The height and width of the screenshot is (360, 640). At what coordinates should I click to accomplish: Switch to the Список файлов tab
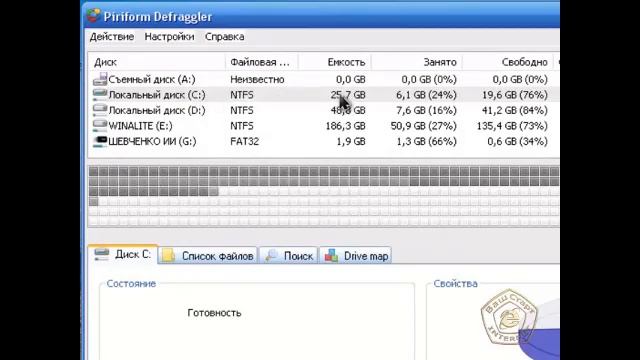(208, 256)
